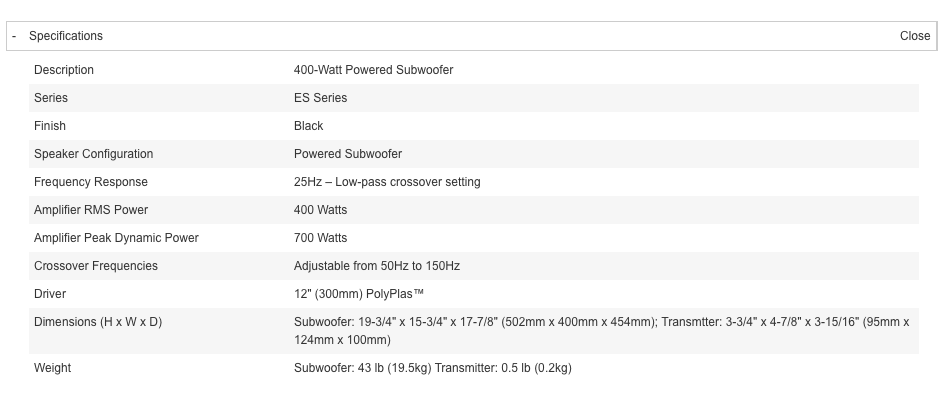Select the Finish row label
The height and width of the screenshot is (404, 948).
point(50,126)
